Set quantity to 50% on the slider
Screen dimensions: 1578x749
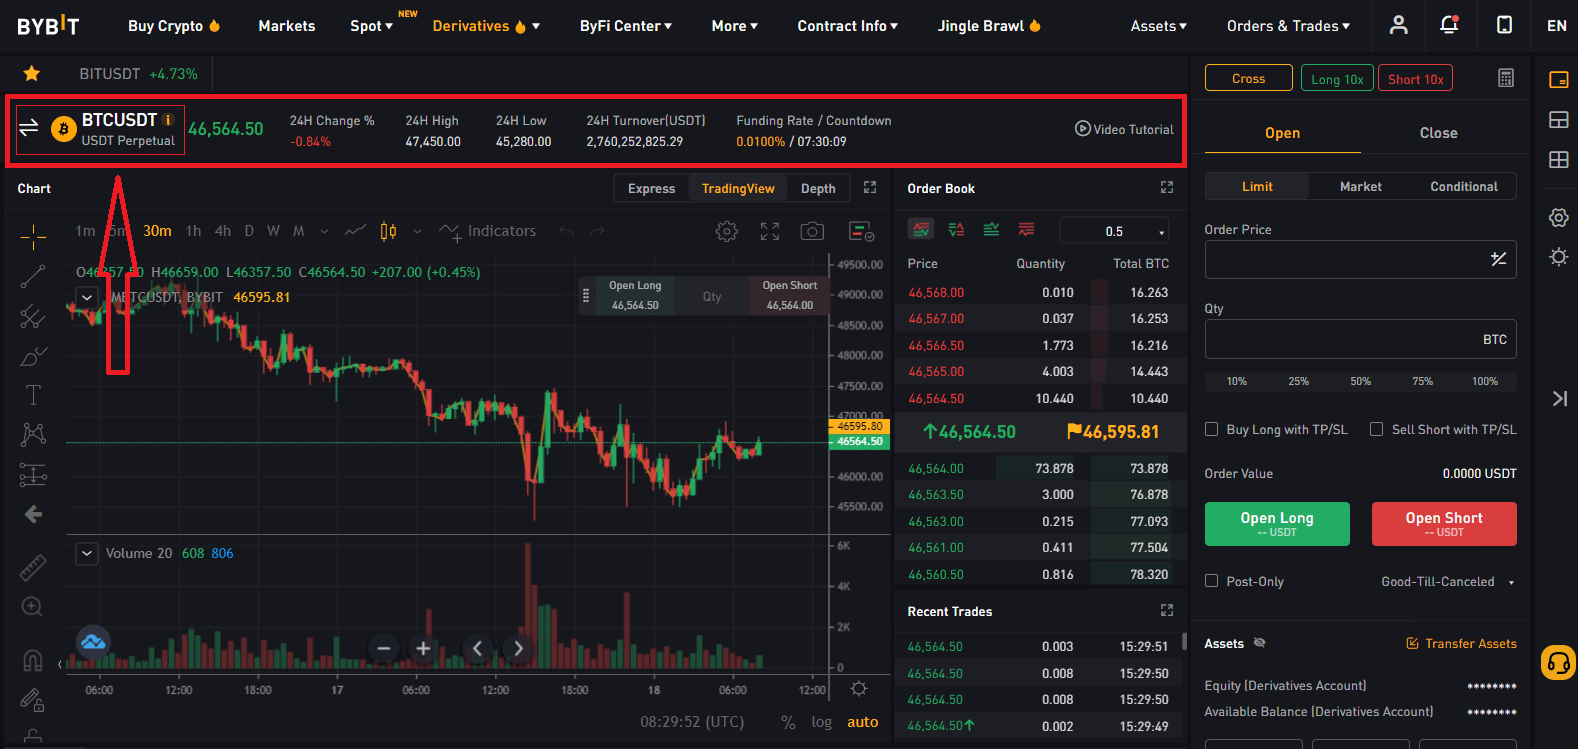click(x=1360, y=381)
